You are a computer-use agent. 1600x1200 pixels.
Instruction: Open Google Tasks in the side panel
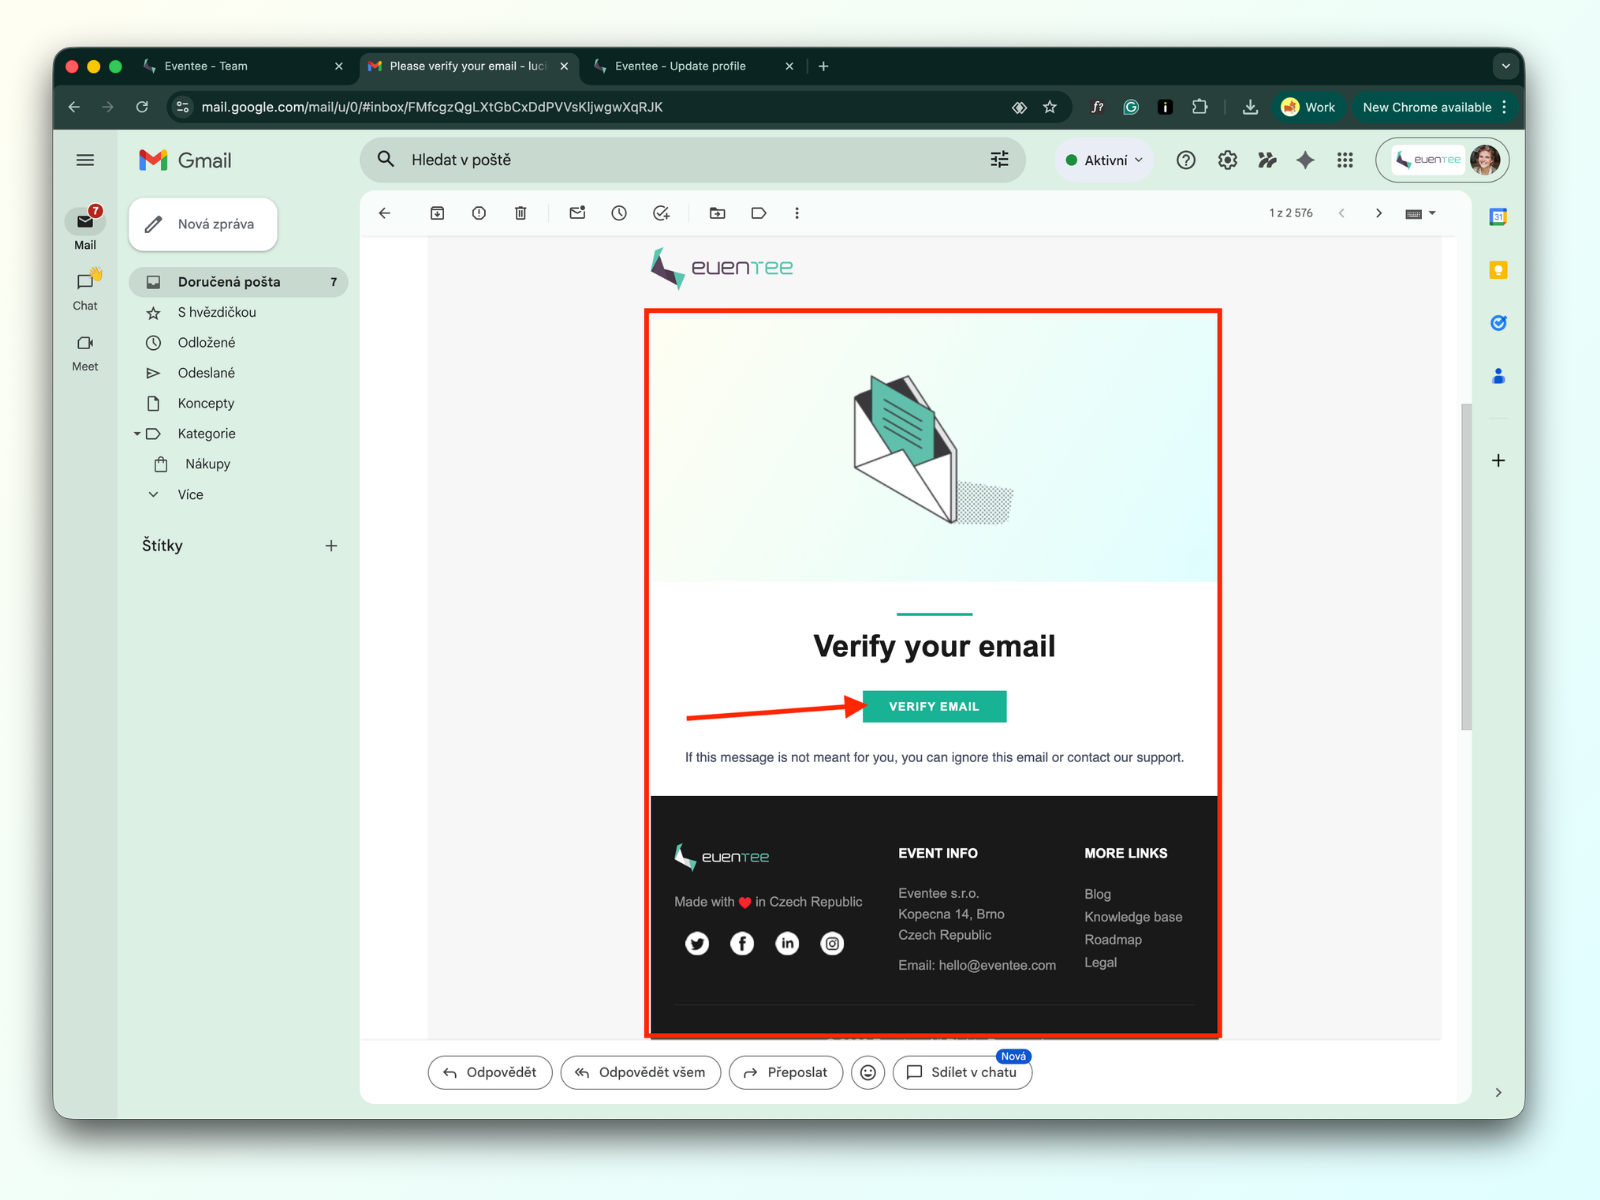[1498, 323]
